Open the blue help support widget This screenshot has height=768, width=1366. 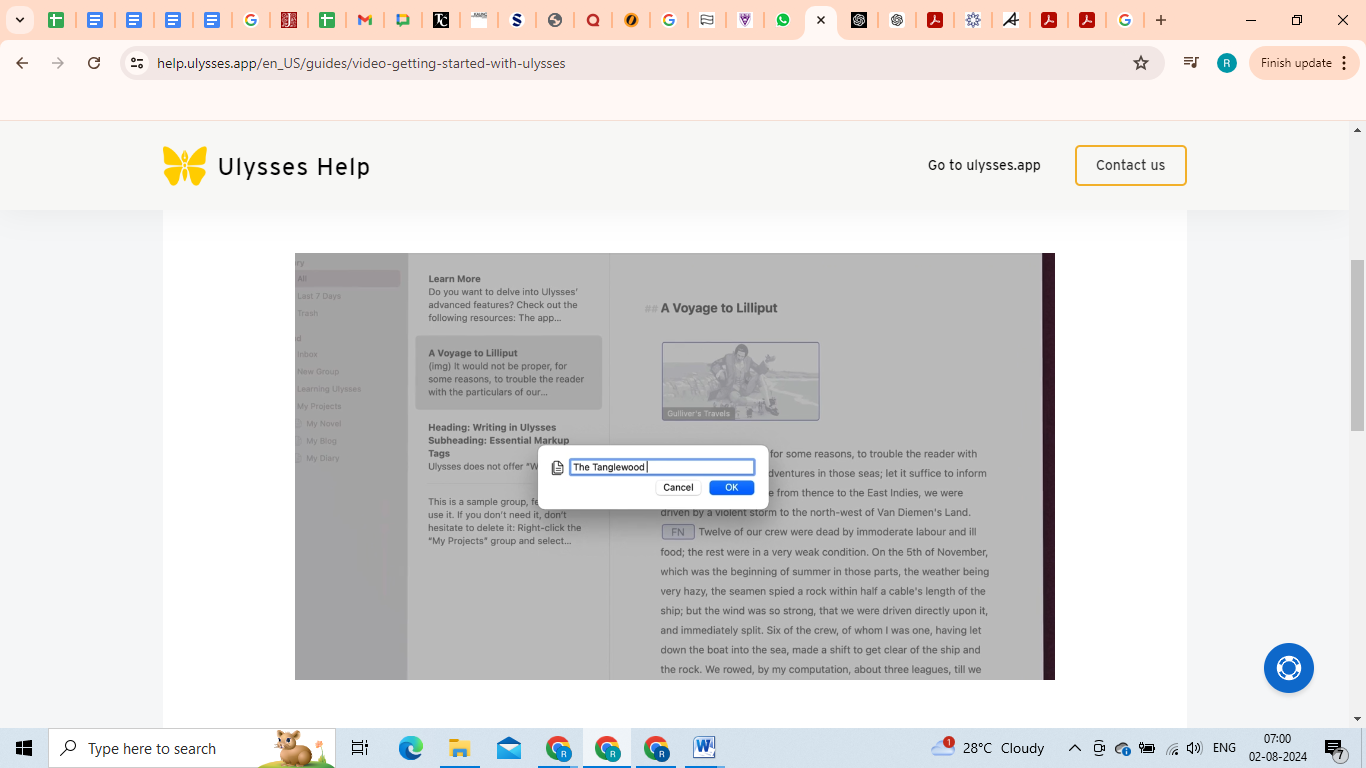(1289, 668)
